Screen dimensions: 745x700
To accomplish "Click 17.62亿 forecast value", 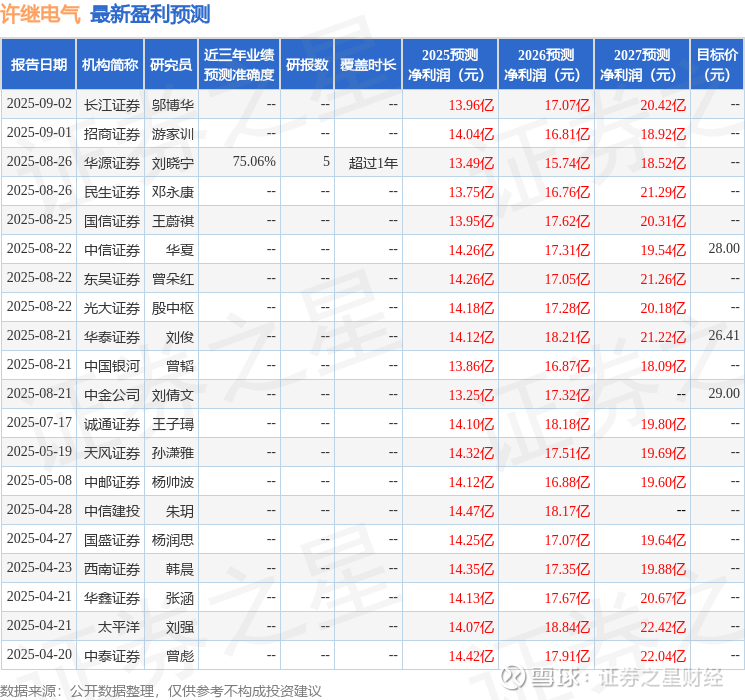I will click(567, 221).
